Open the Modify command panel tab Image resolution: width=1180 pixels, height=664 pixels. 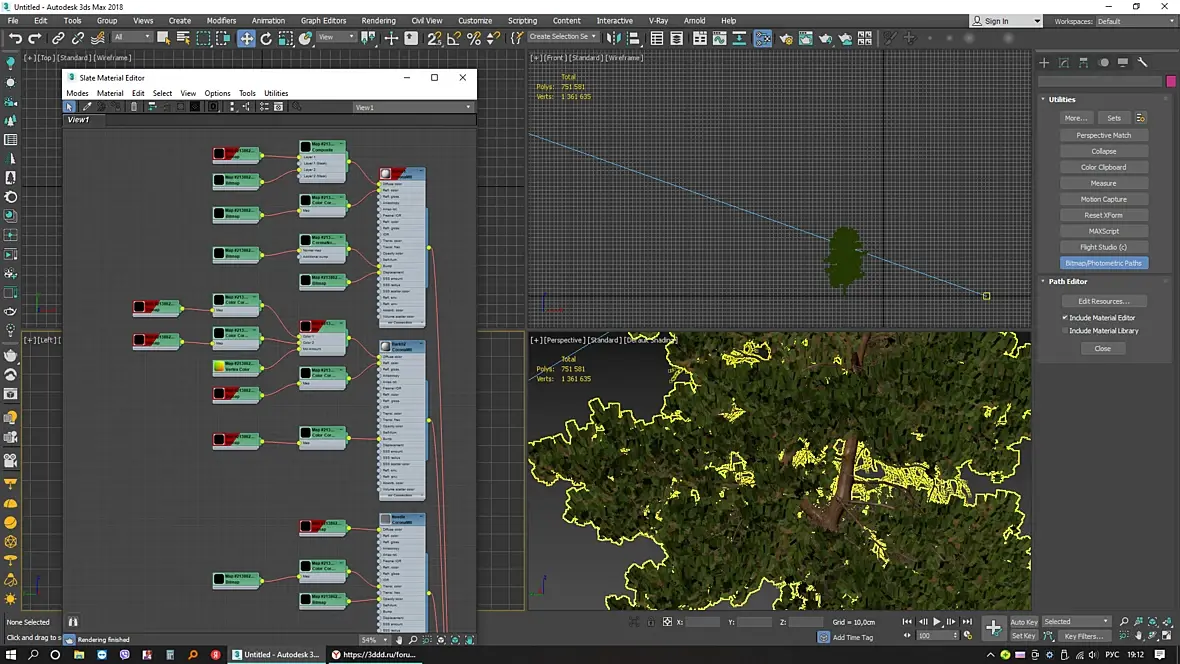[x=1063, y=63]
